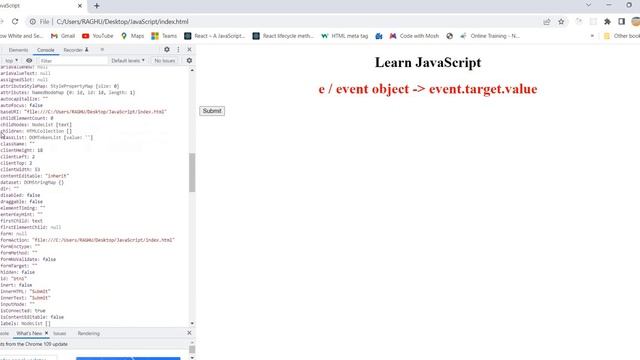
Task: Click the dataset: DOMStringMap row
Action: 32,182
